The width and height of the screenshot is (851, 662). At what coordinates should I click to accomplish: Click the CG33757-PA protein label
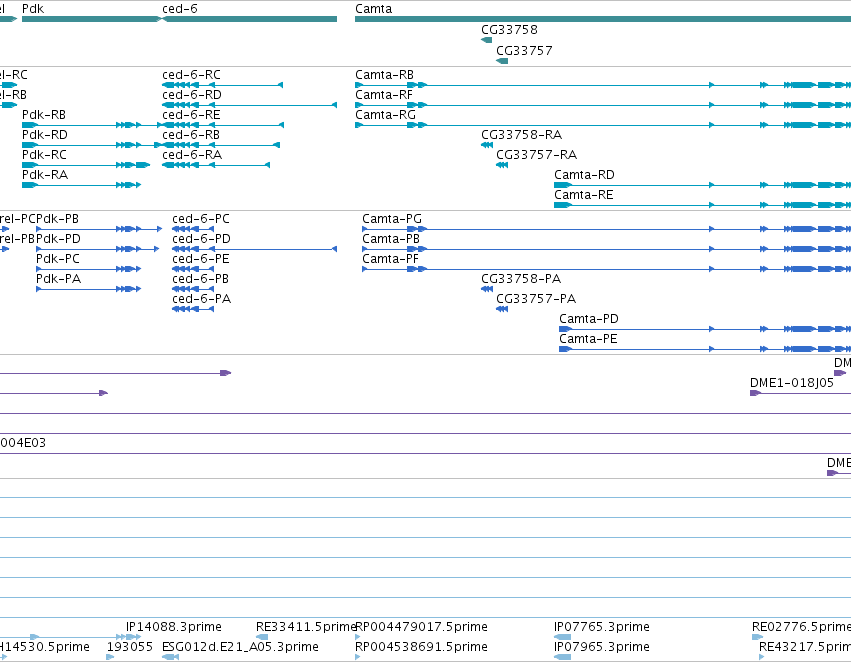(x=536, y=299)
